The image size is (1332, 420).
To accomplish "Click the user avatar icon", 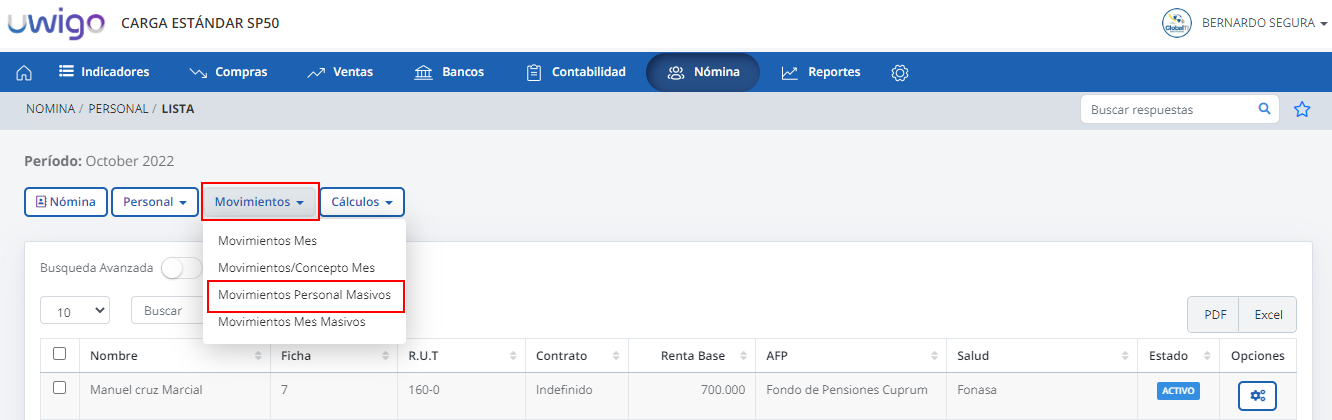I will coord(1176,23).
